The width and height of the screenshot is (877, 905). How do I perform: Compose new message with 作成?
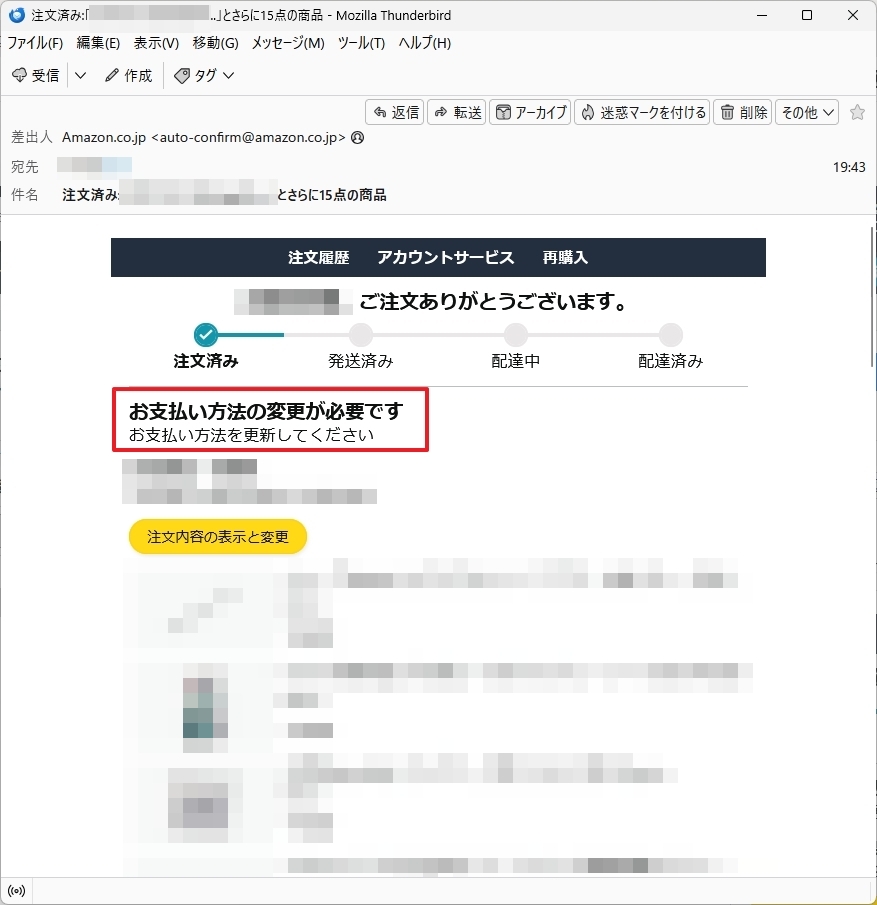click(x=129, y=75)
